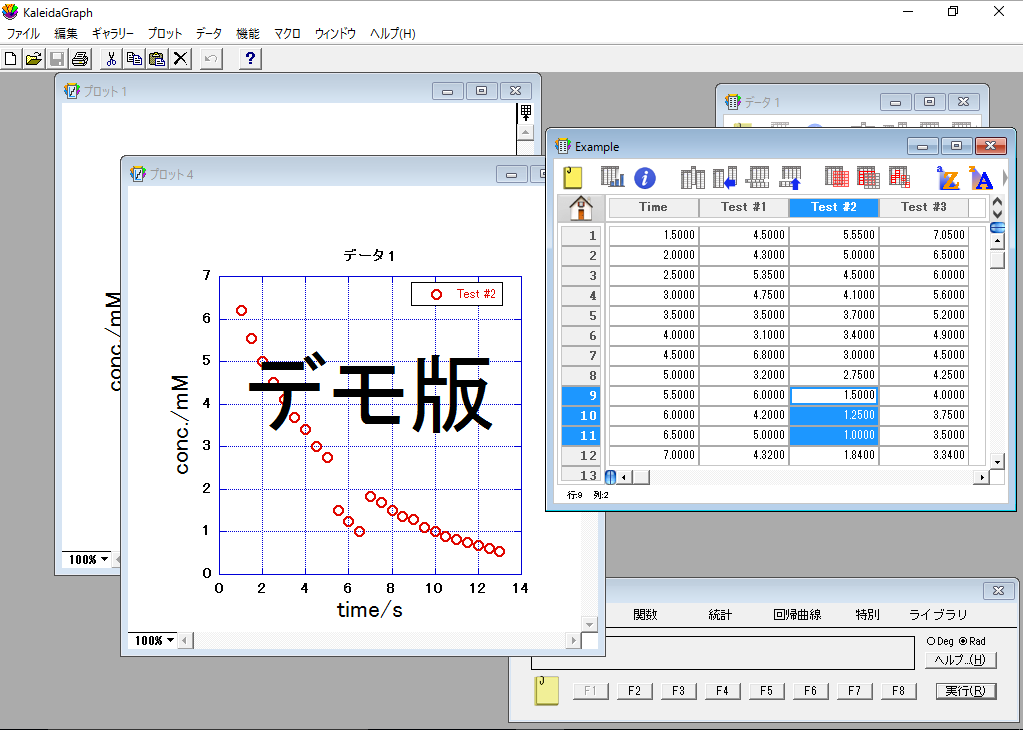Open the 編集 menu
This screenshot has width=1023, height=730.
[x=66, y=33]
